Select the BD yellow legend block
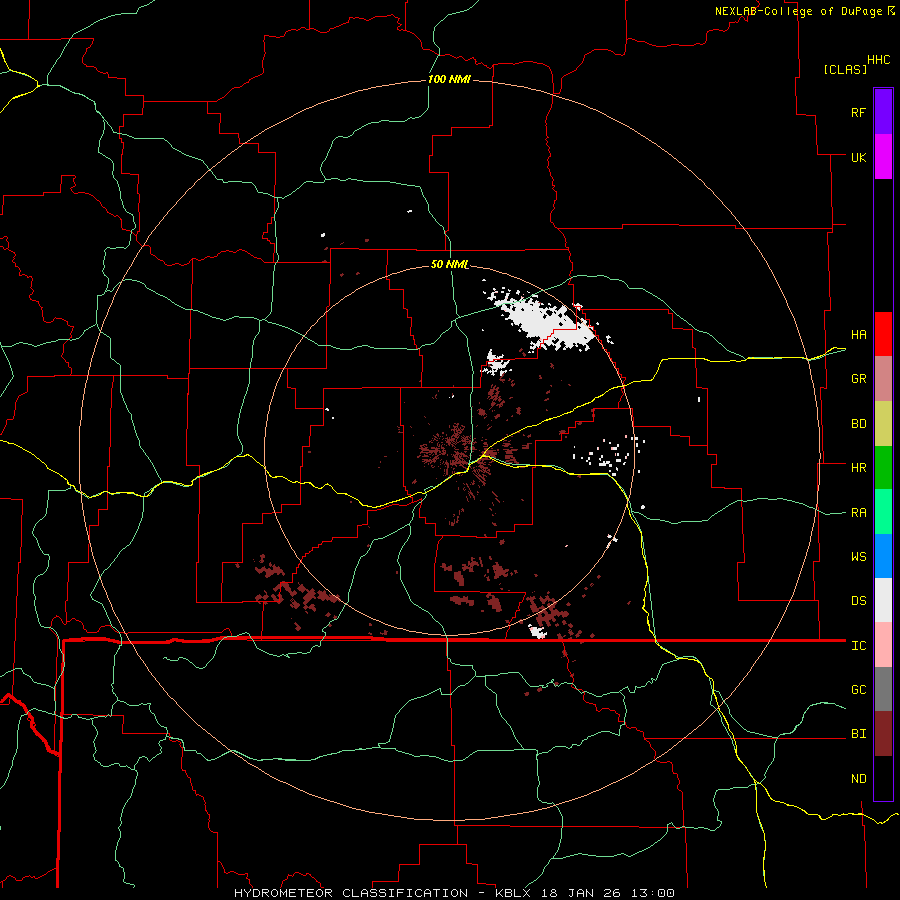 (883, 424)
